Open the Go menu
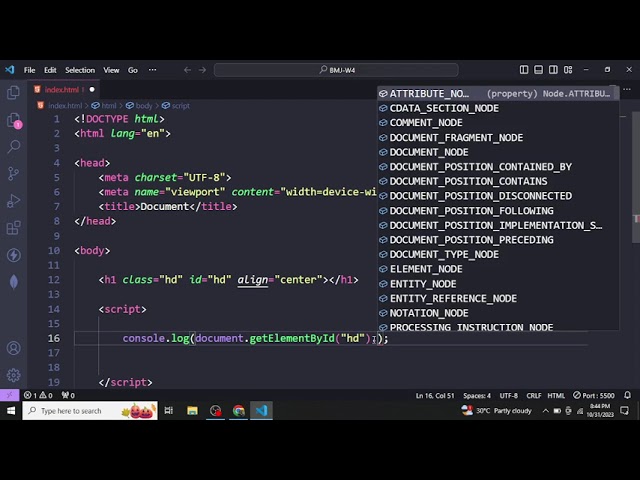The width and height of the screenshot is (640, 480). [133, 70]
